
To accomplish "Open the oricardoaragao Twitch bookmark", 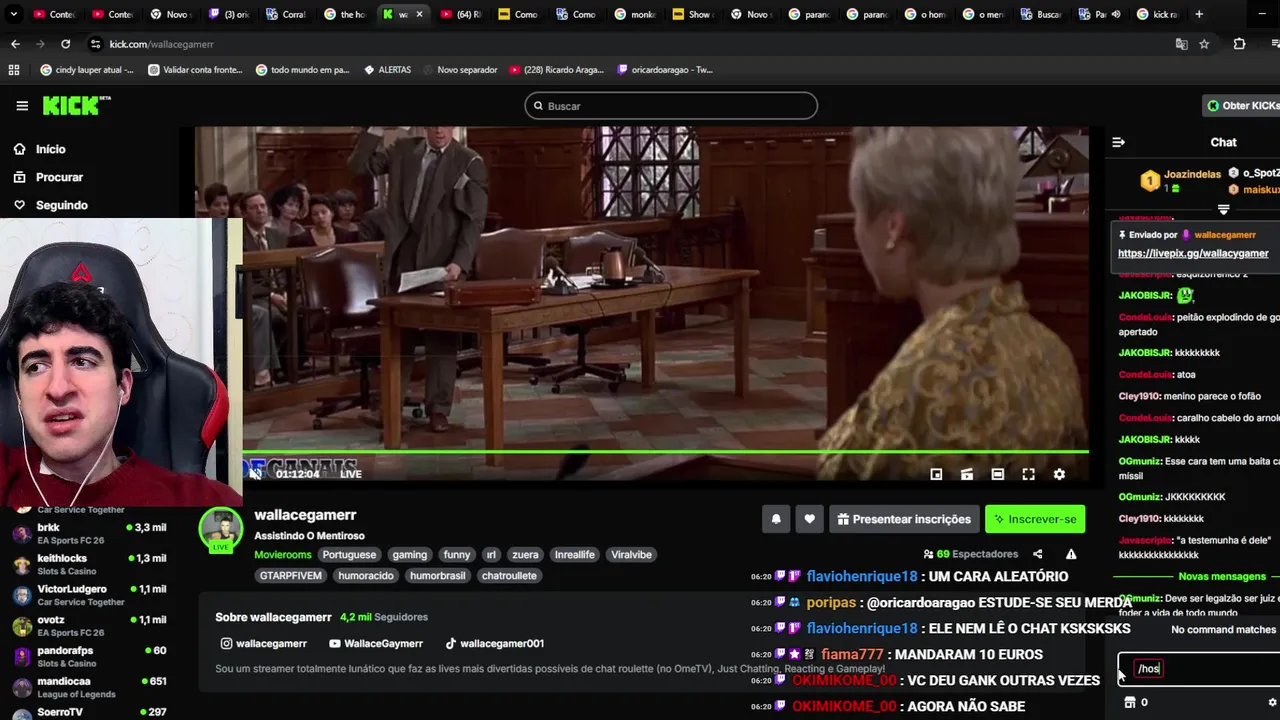I will 665,70.
